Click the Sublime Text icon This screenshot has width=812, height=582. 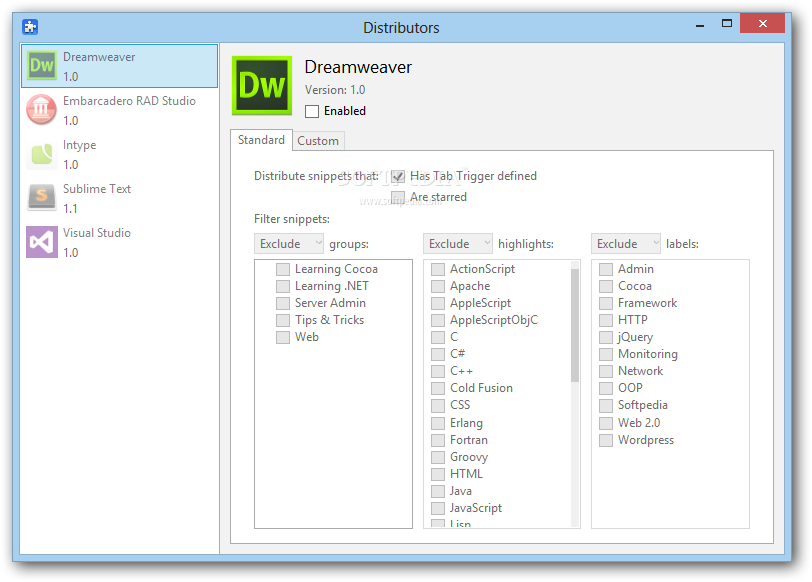tap(42, 197)
